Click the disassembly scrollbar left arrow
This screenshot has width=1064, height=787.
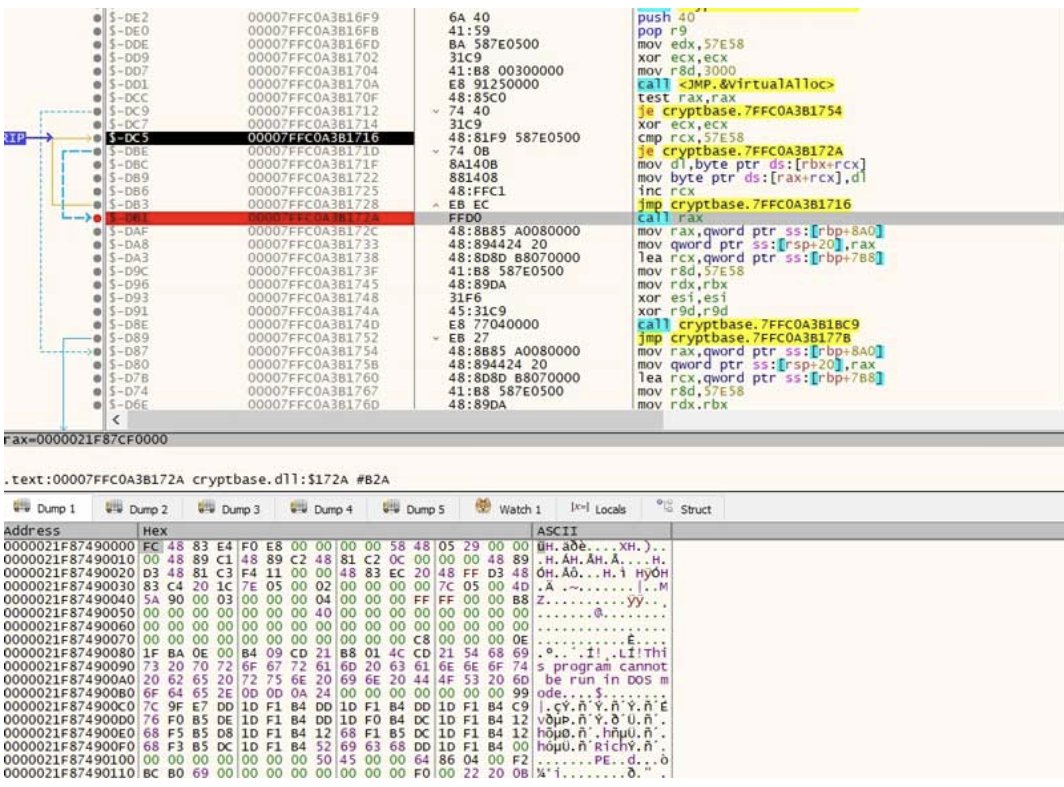point(116,420)
